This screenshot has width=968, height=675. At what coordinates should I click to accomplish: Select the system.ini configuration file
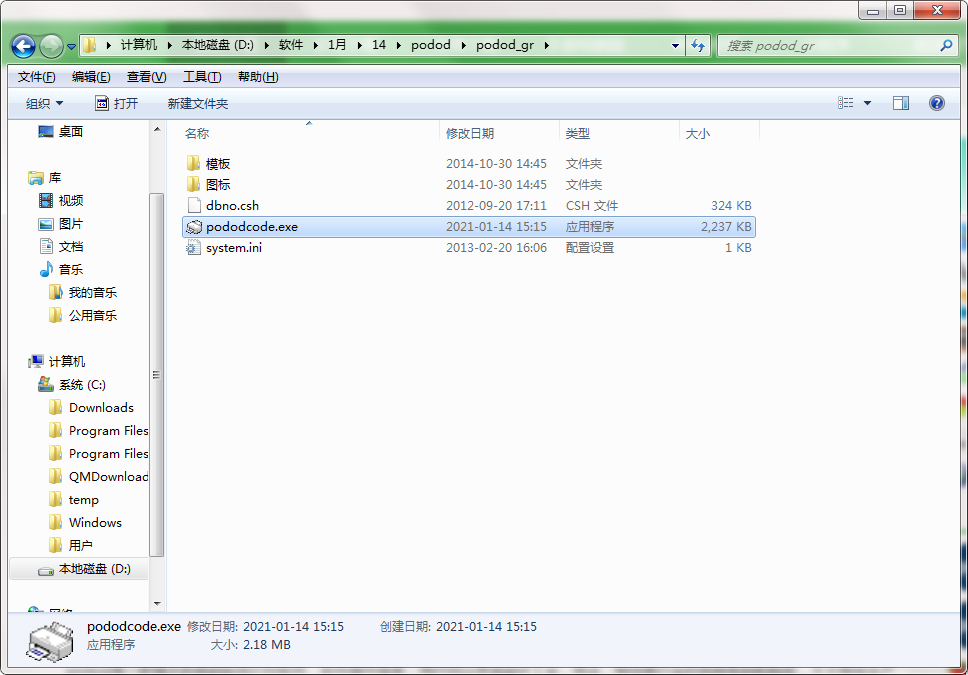pyautogui.click(x=233, y=248)
